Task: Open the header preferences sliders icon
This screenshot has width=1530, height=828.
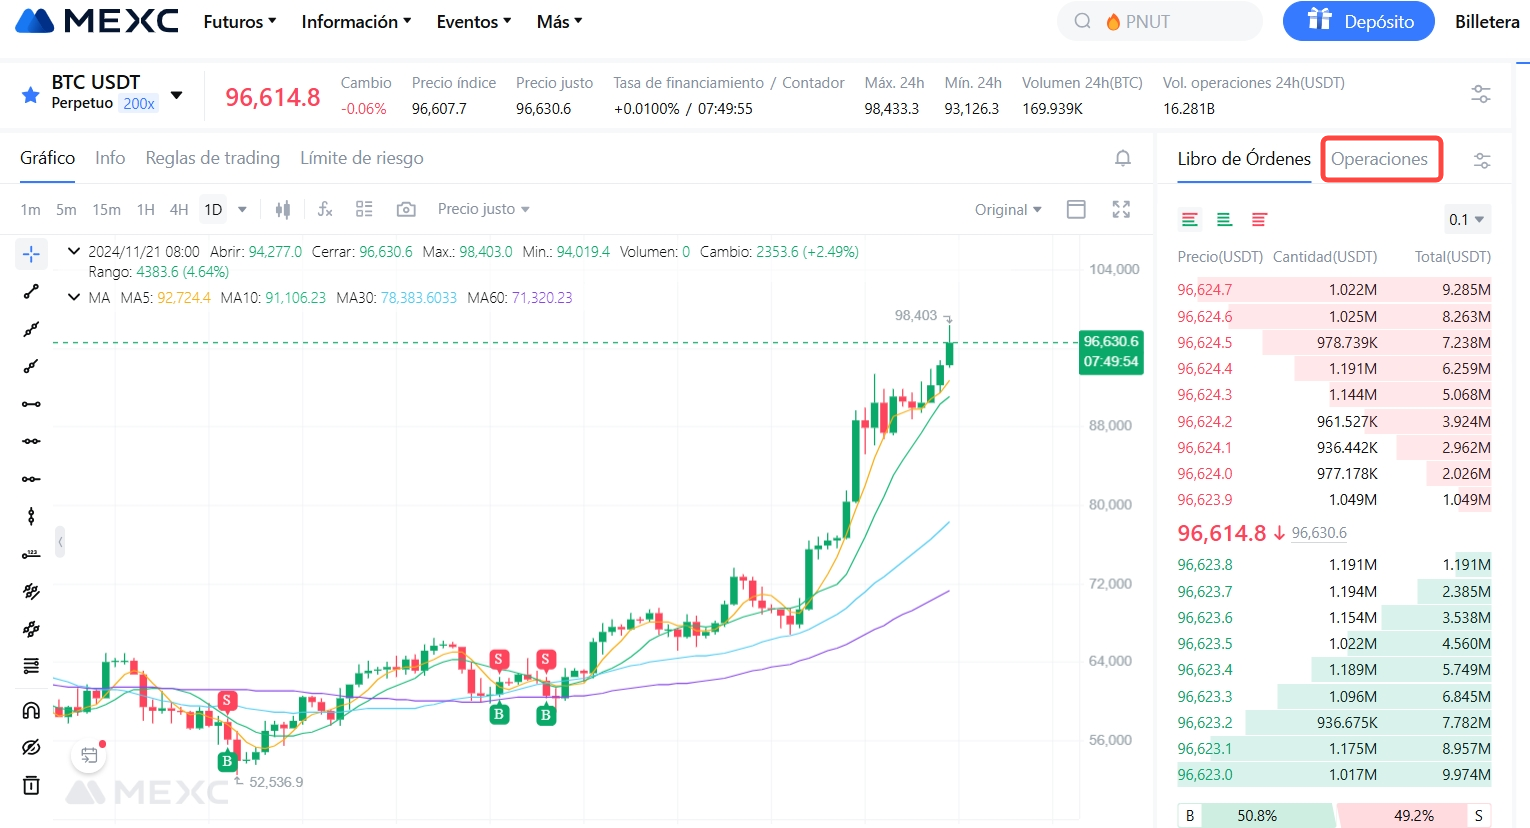Action: [x=1481, y=94]
